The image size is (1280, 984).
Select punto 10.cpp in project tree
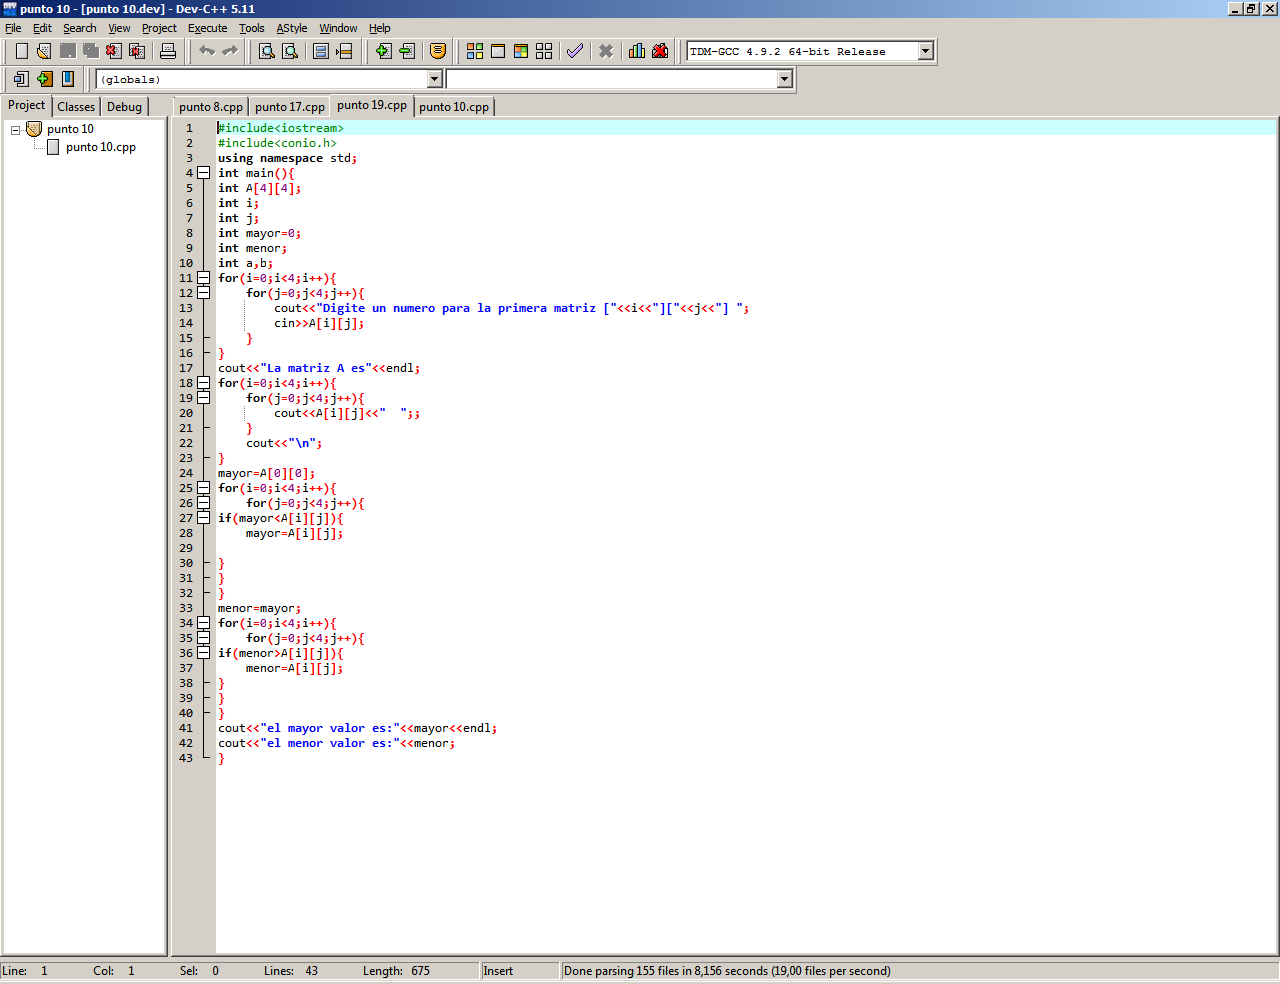tap(100, 147)
